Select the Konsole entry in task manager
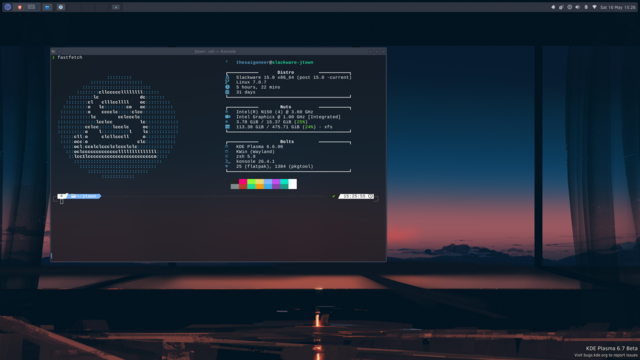The image size is (640, 360). (x=116, y=7)
